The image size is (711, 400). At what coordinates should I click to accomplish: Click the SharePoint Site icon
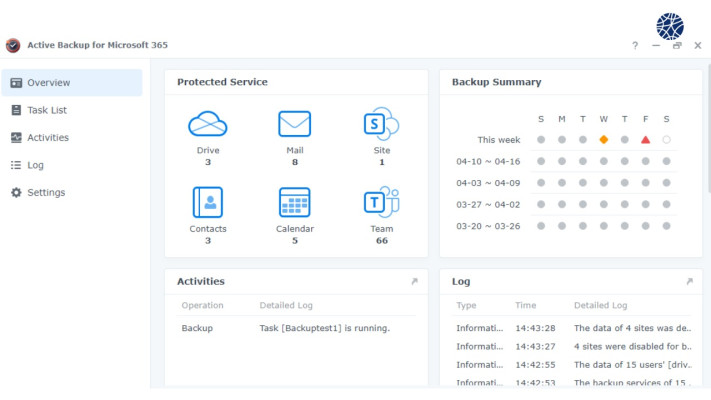(381, 123)
